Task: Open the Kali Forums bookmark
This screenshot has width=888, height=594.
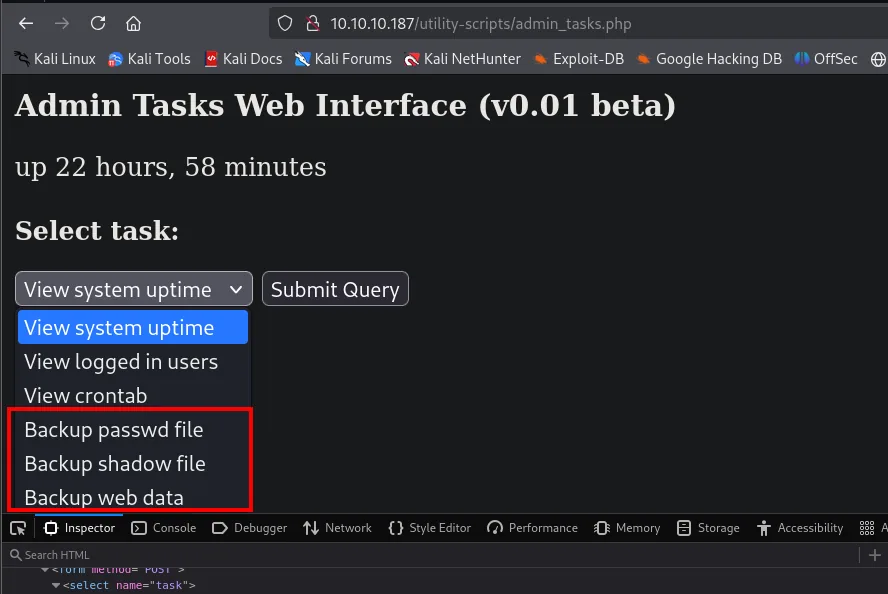Action: 343,59
